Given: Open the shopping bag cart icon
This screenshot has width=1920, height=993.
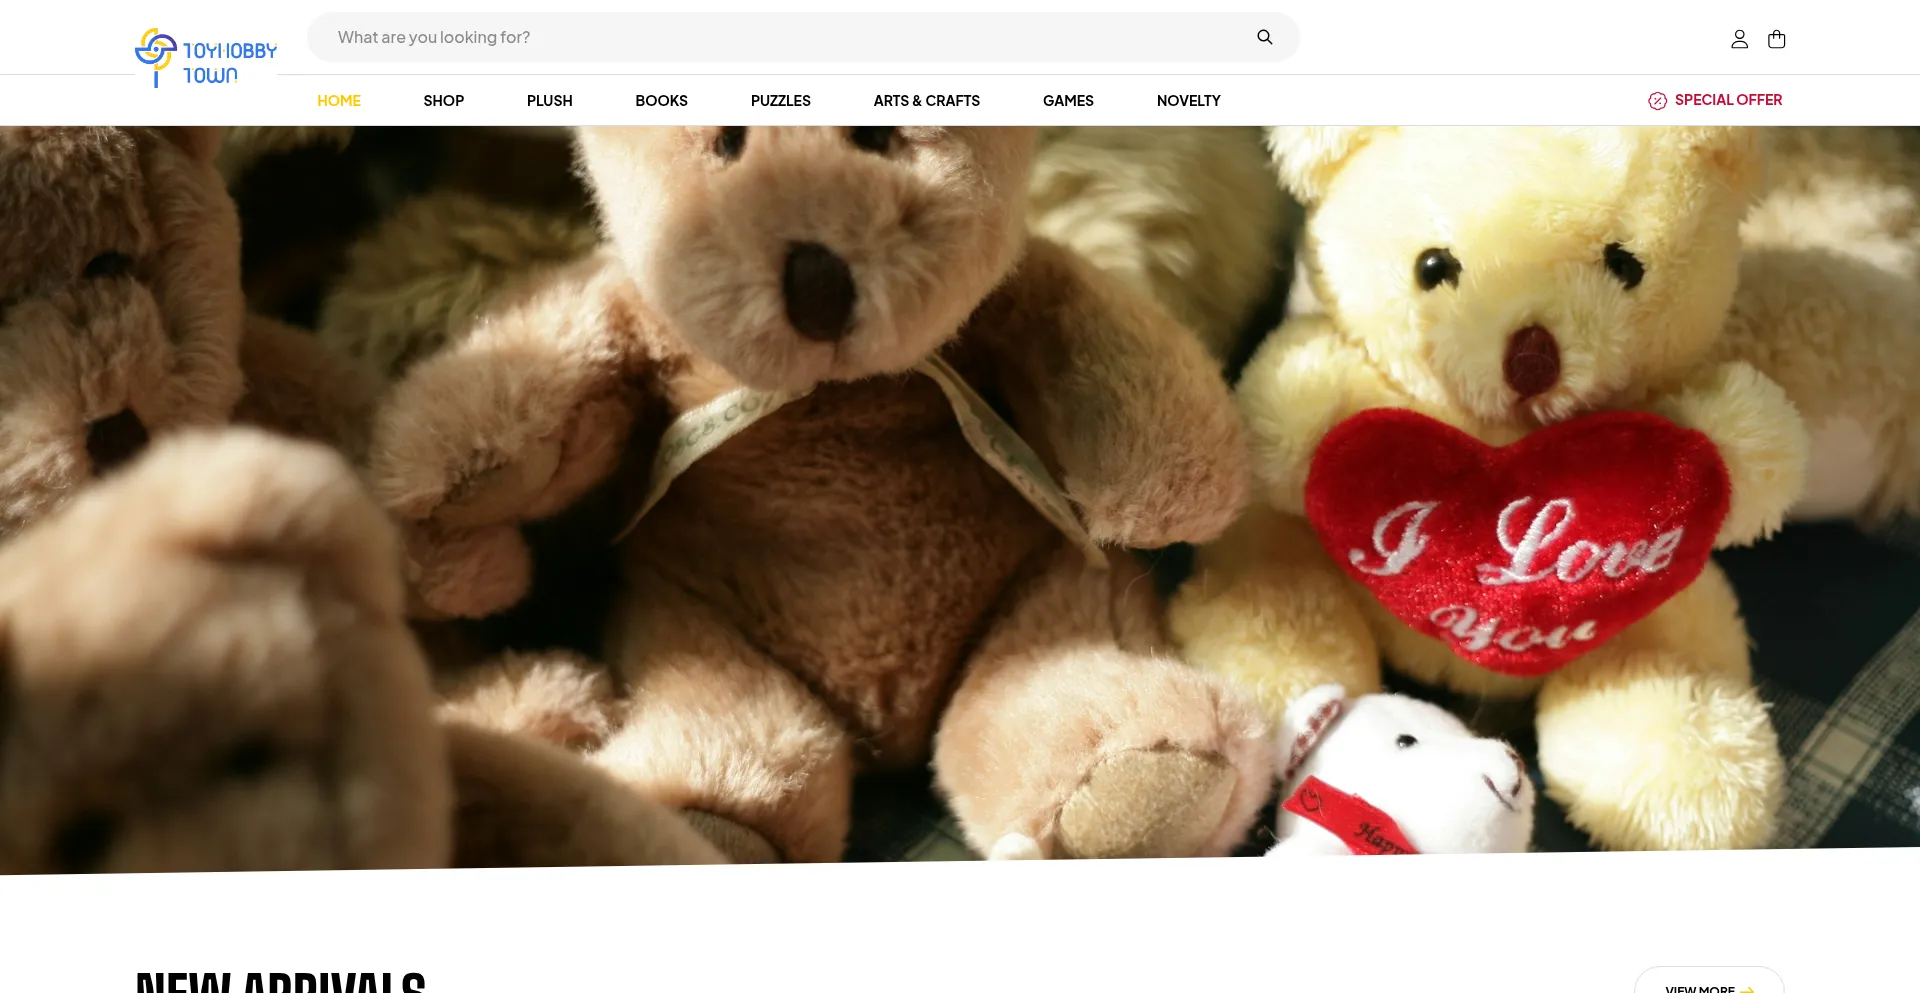Looking at the screenshot, I should pos(1776,39).
